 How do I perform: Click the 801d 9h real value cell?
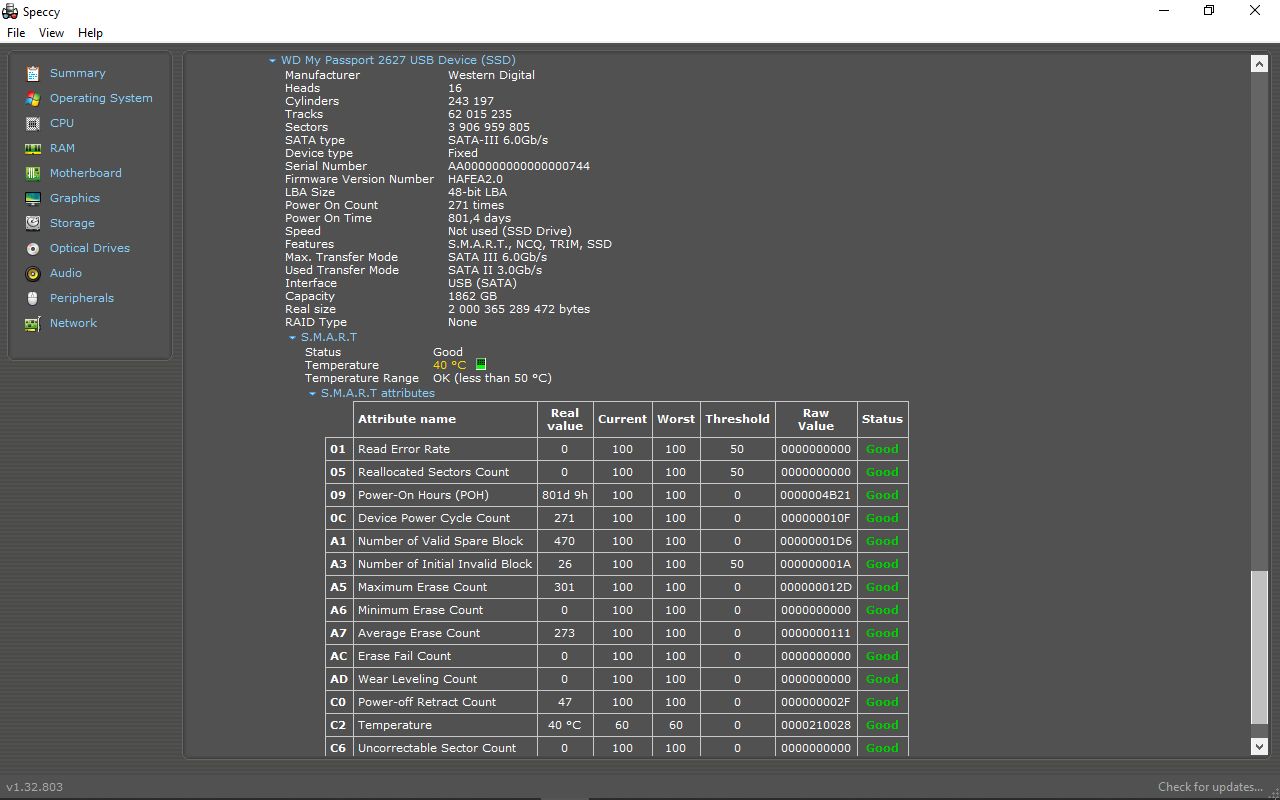[x=564, y=495]
